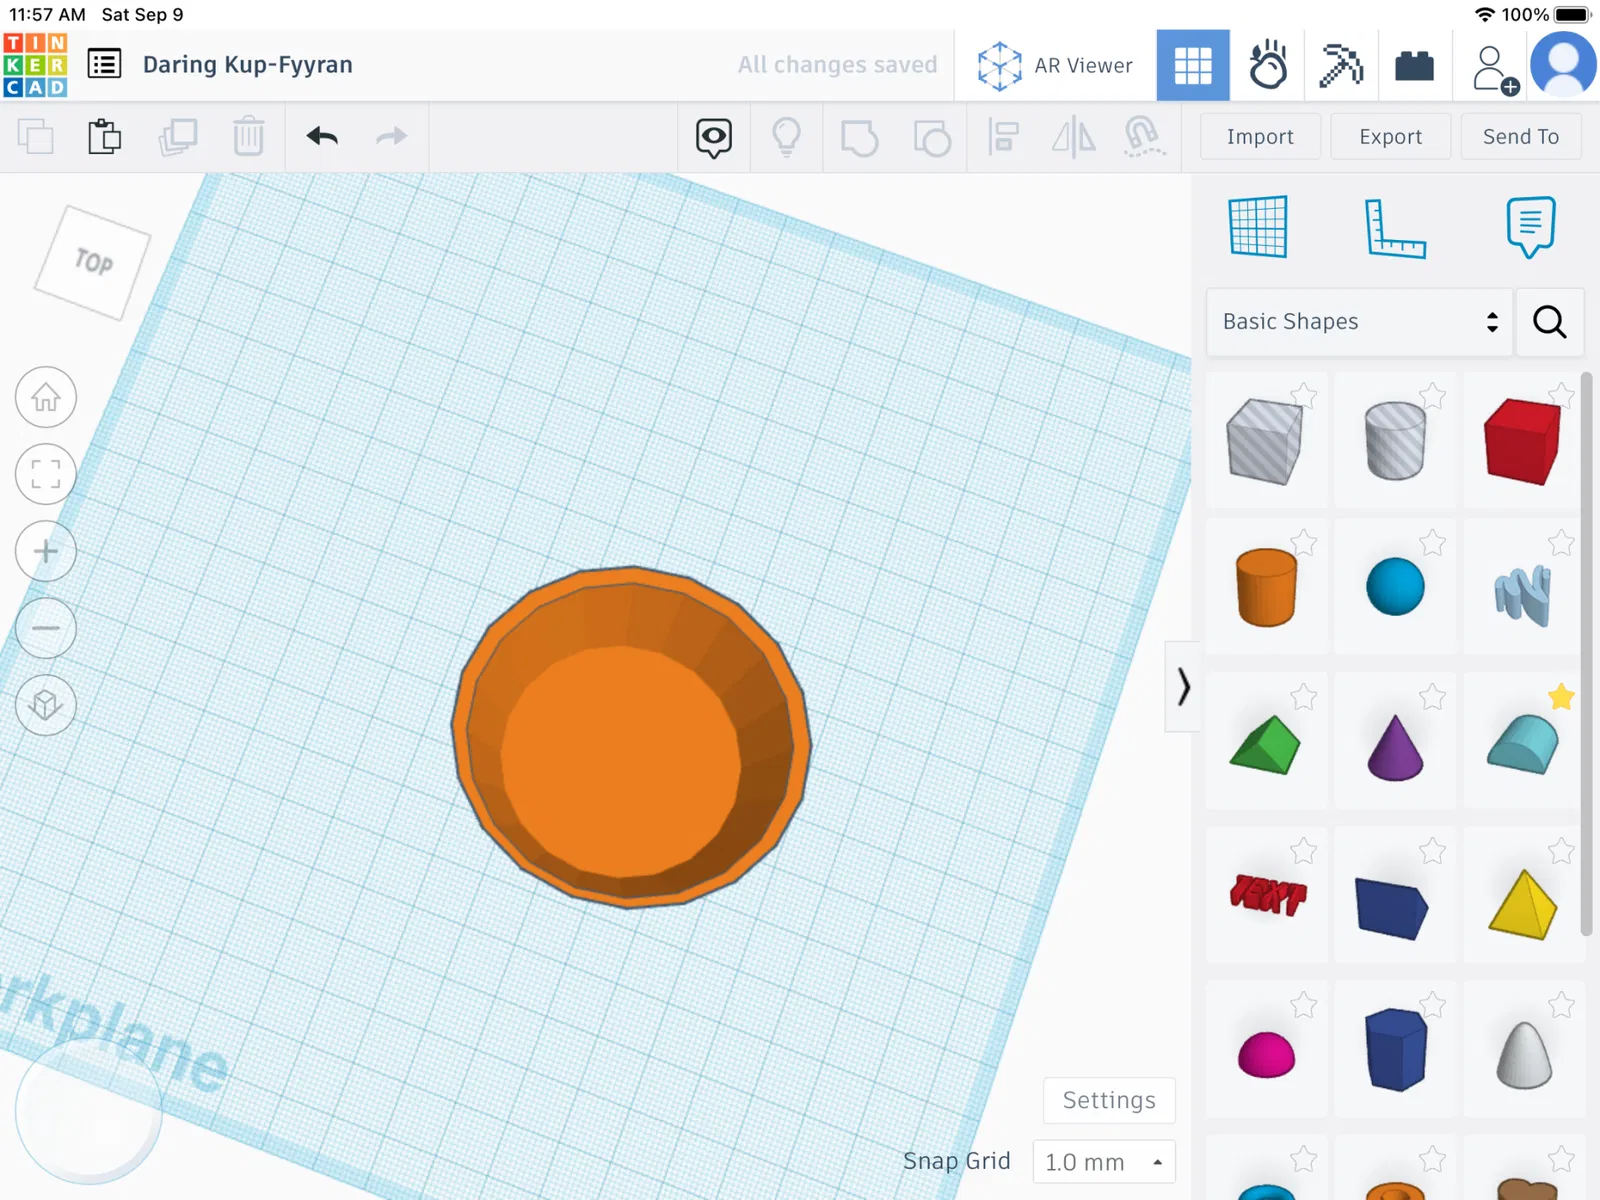Click the Top face of the view cube

93,262
